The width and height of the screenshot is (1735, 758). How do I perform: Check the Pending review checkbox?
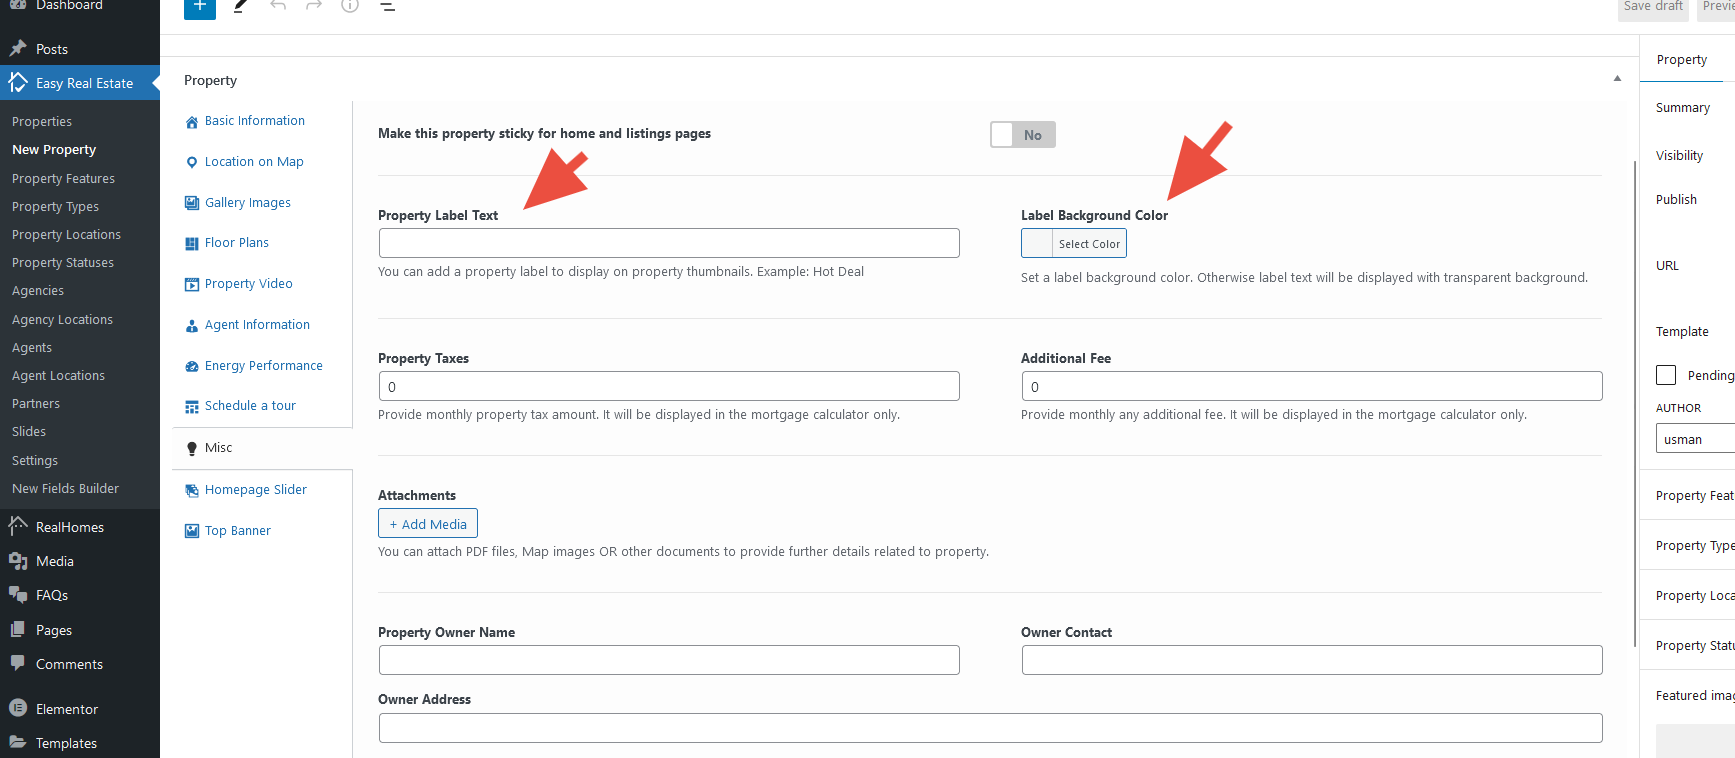[x=1666, y=375]
